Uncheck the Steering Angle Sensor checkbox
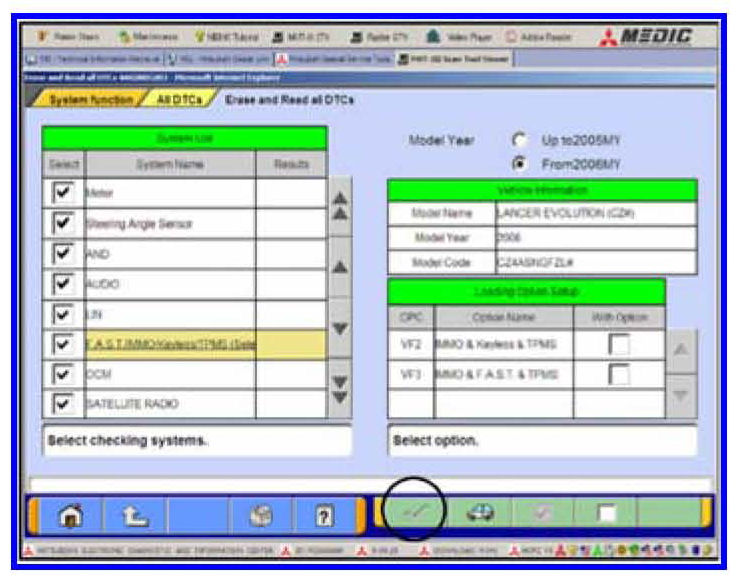 (x=63, y=223)
